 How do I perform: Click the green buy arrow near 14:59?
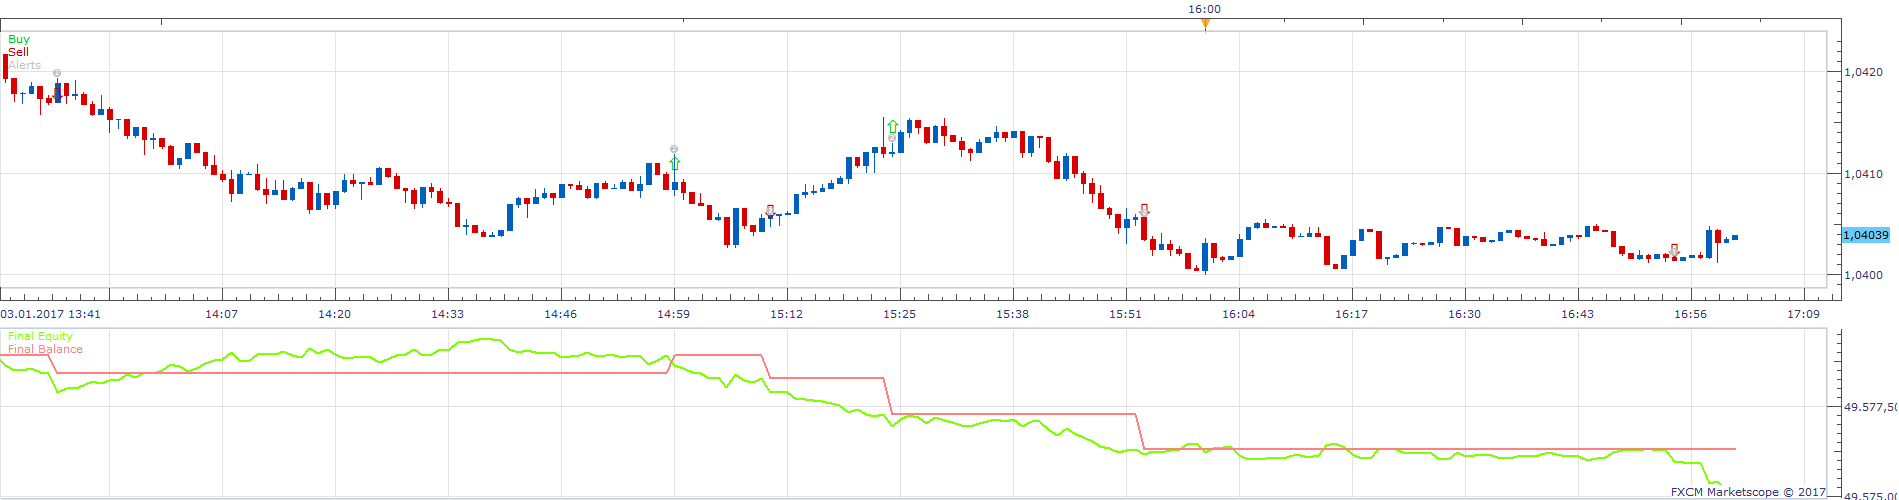point(675,163)
